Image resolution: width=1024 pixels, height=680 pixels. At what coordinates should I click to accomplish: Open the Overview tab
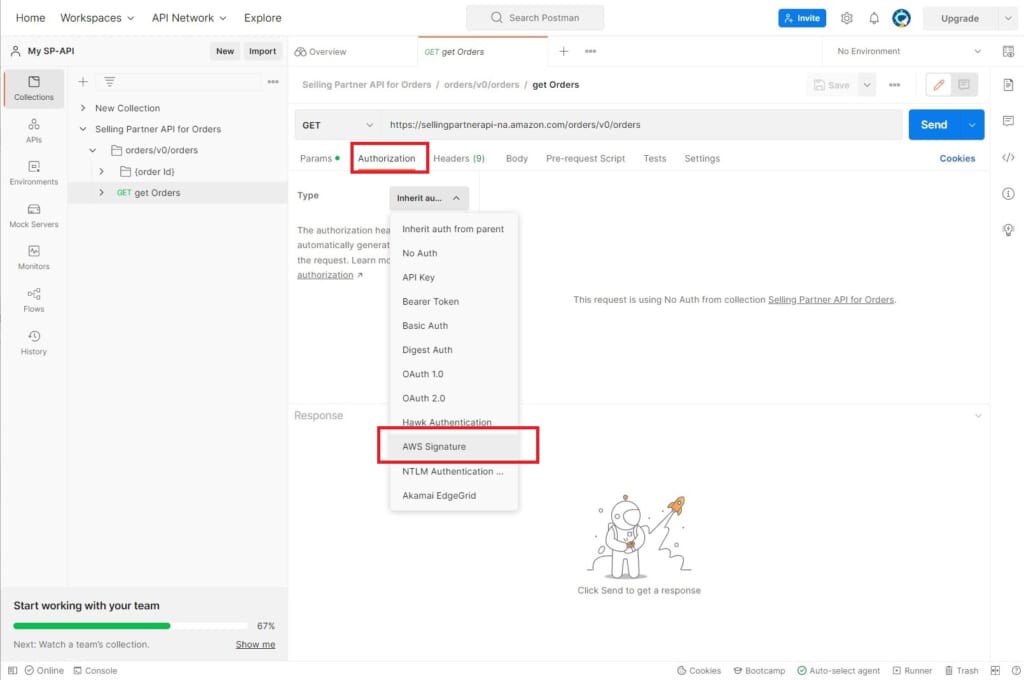click(x=321, y=52)
